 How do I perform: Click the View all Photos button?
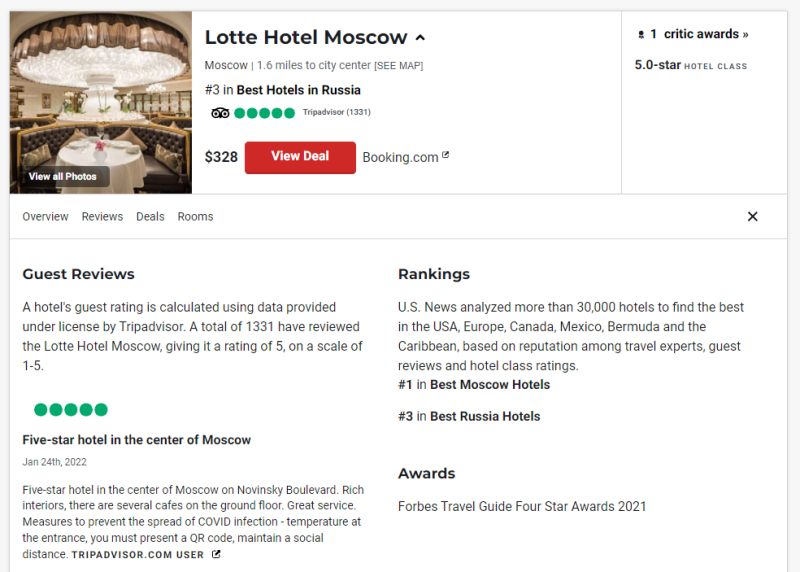coord(63,177)
